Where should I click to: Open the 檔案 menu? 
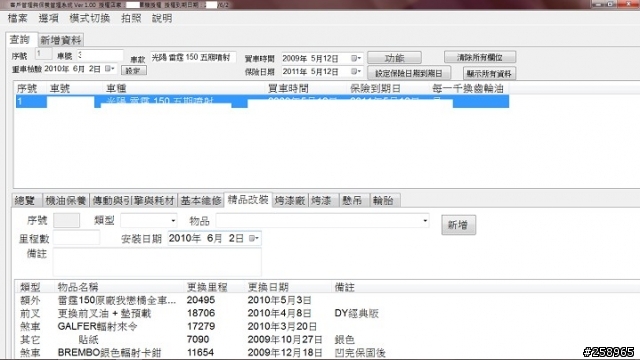[18, 18]
